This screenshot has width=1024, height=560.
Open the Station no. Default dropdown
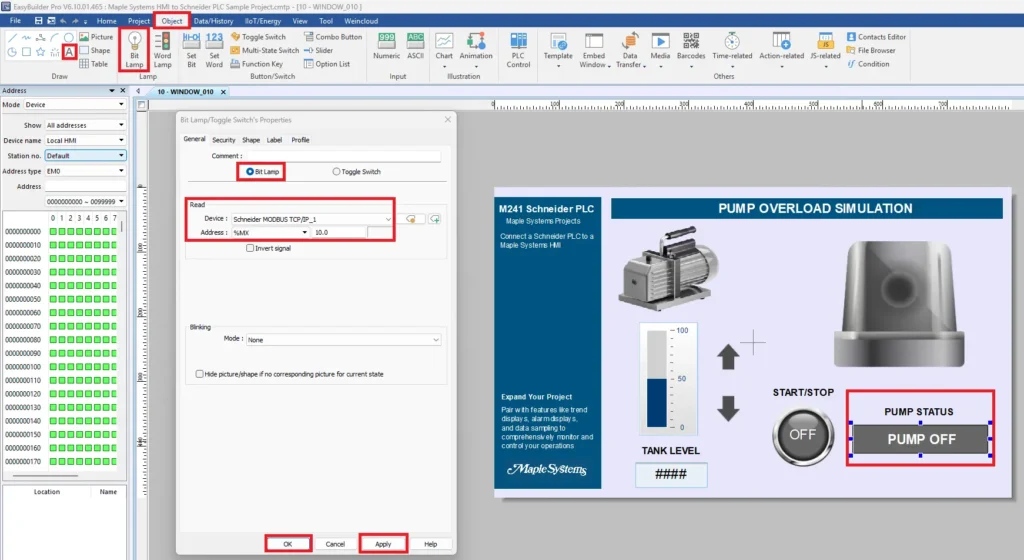point(85,155)
